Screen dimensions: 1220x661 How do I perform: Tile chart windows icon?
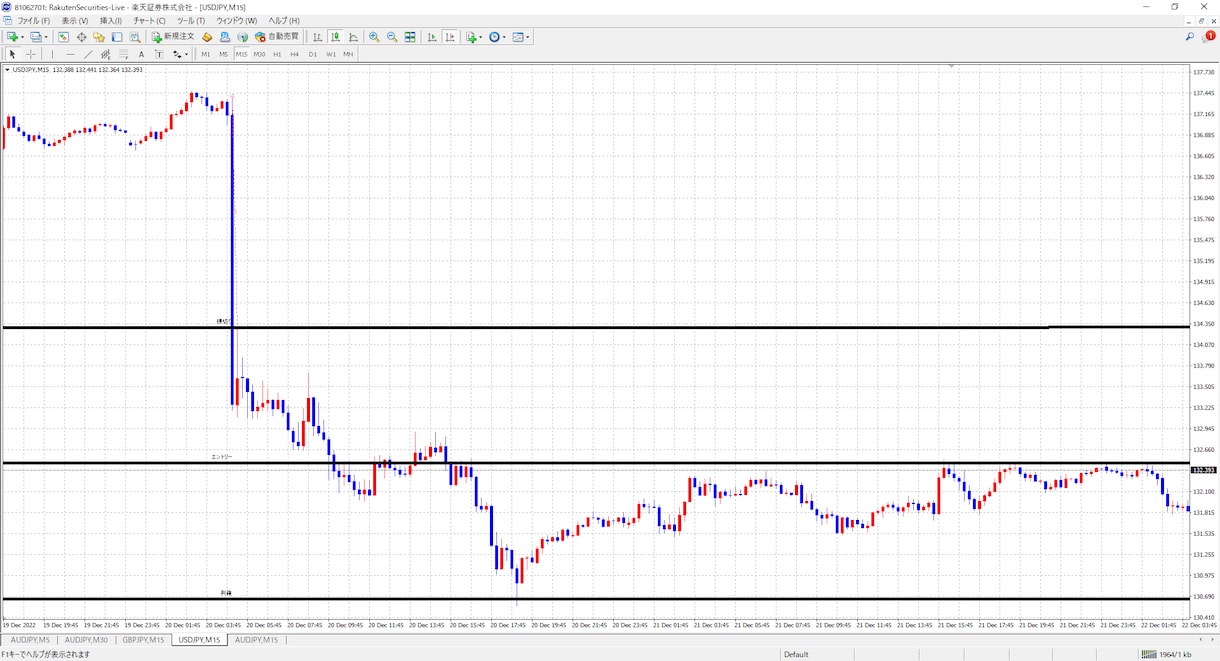pos(410,37)
